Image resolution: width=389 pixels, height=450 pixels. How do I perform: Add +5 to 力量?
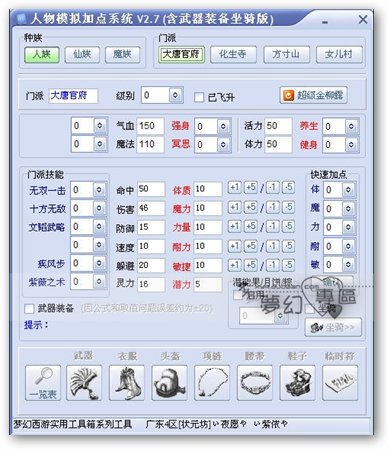pos(250,226)
